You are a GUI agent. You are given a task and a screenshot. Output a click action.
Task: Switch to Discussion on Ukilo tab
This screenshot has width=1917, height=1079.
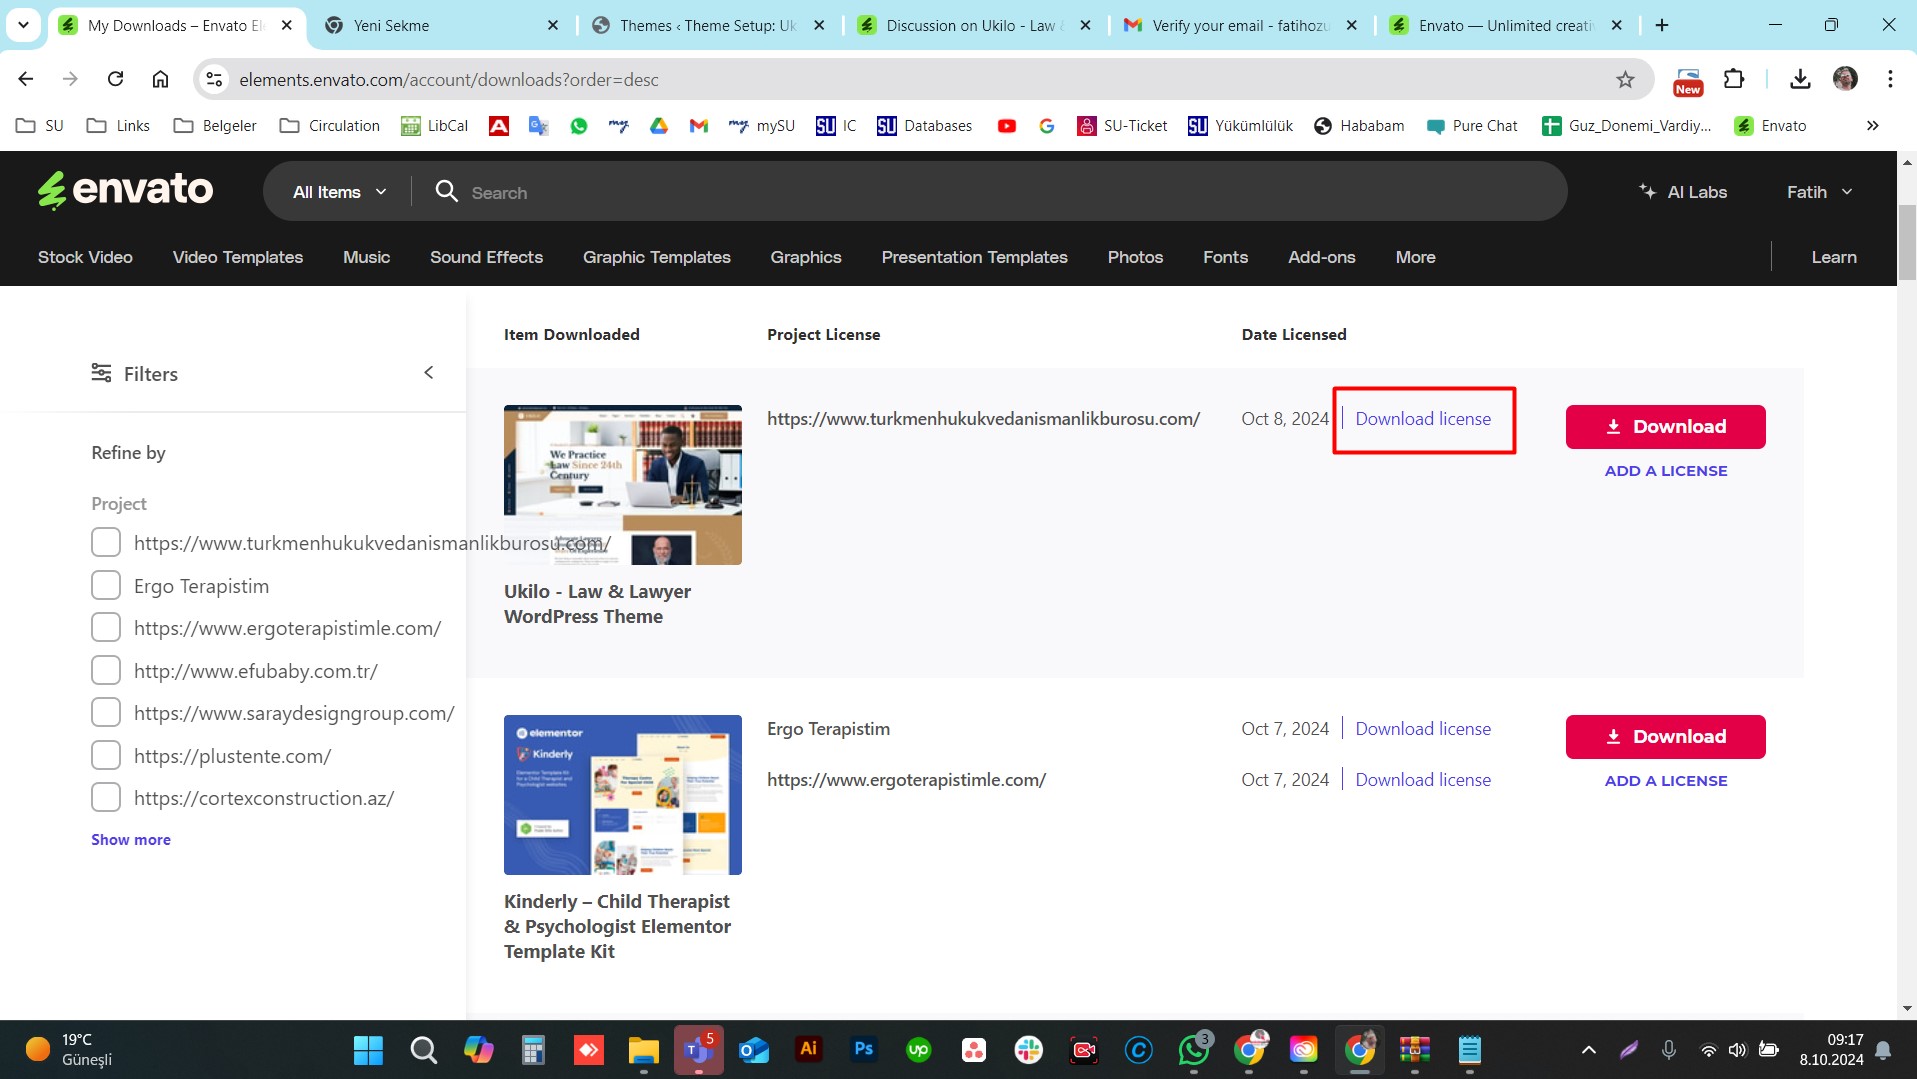tap(975, 25)
